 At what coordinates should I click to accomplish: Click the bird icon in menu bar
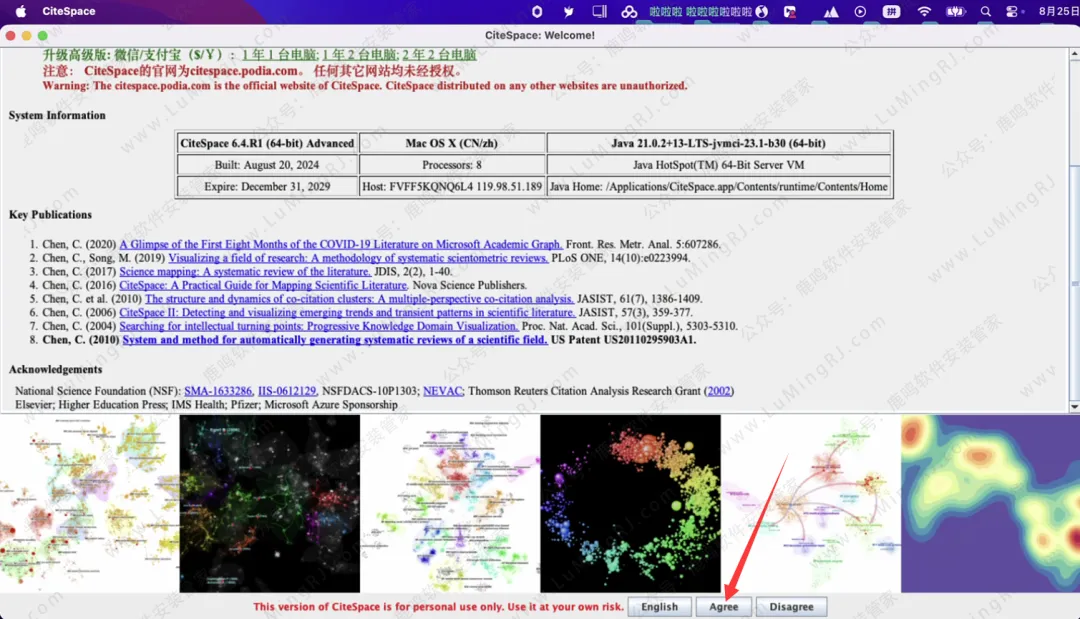point(568,11)
